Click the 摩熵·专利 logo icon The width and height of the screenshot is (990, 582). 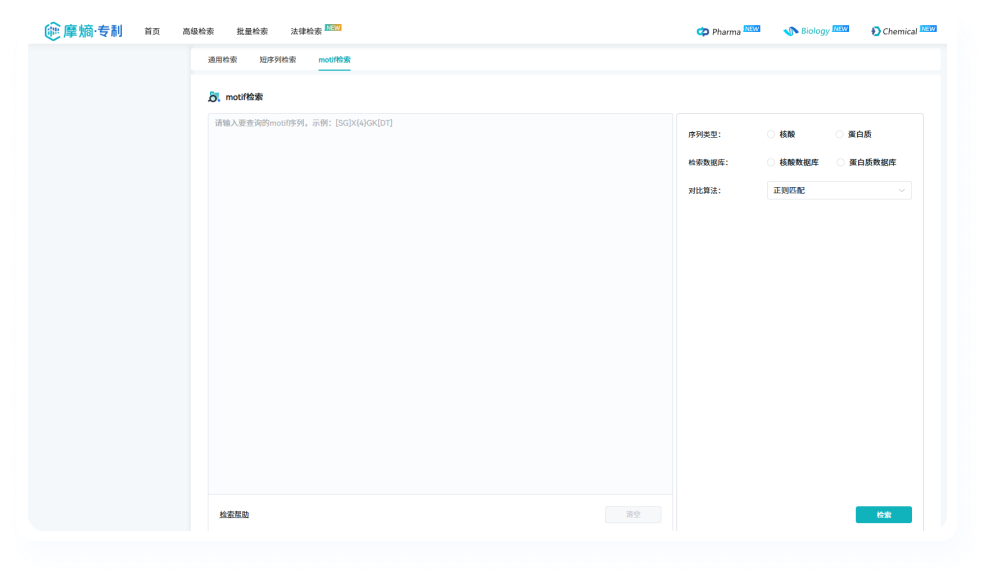point(52,31)
